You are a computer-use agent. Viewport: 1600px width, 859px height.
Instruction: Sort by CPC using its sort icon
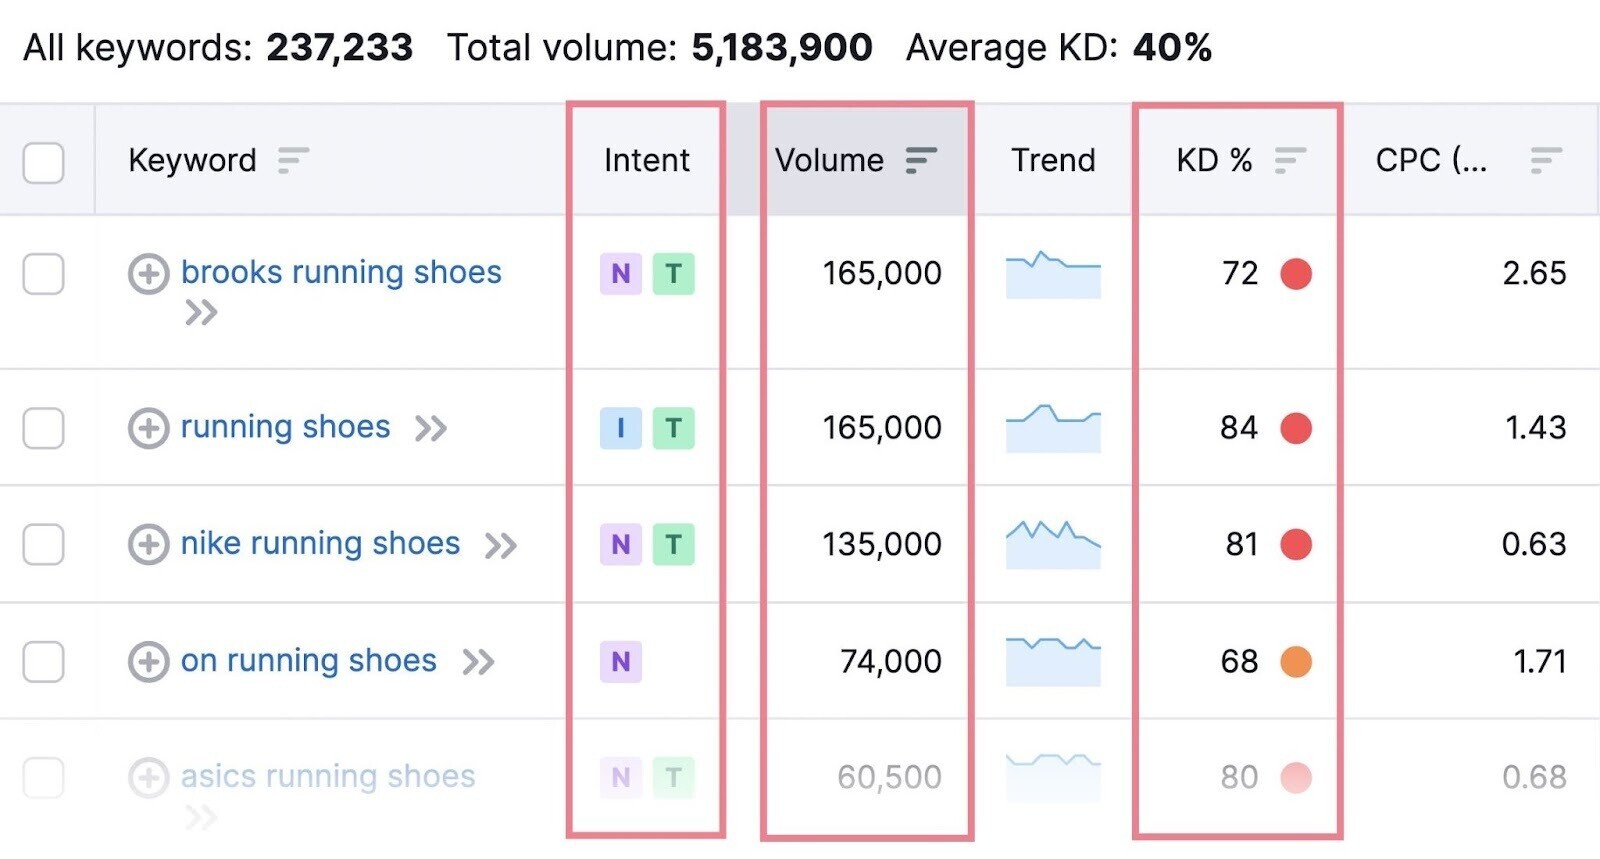pyautogui.click(x=1546, y=160)
